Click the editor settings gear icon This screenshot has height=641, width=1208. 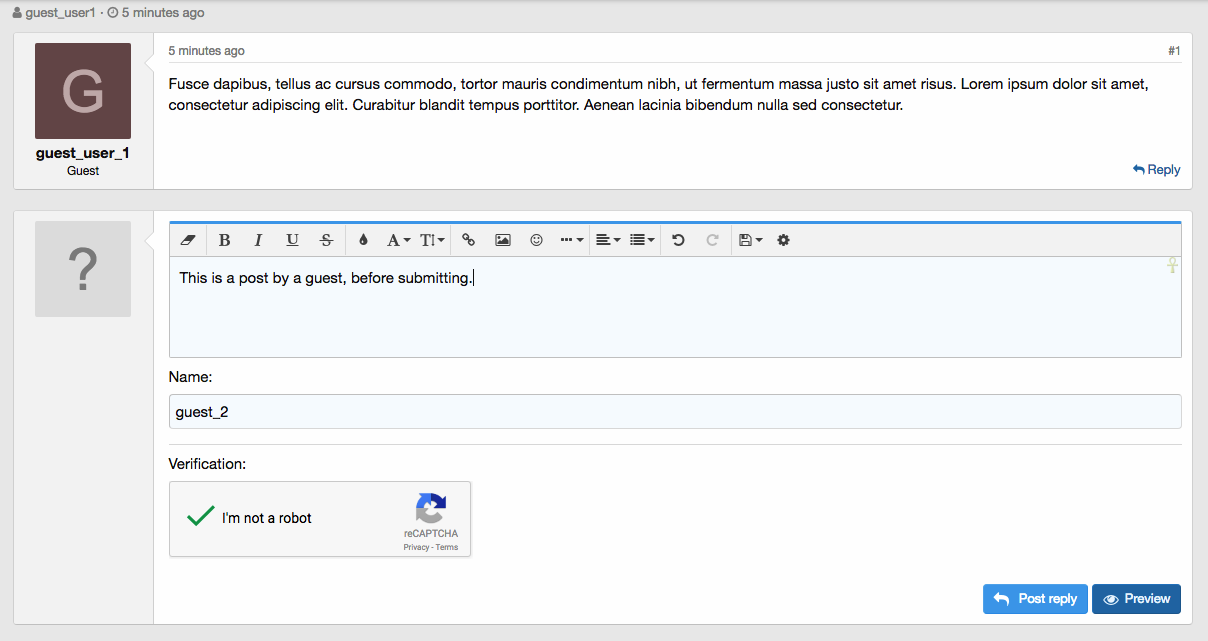coord(783,240)
